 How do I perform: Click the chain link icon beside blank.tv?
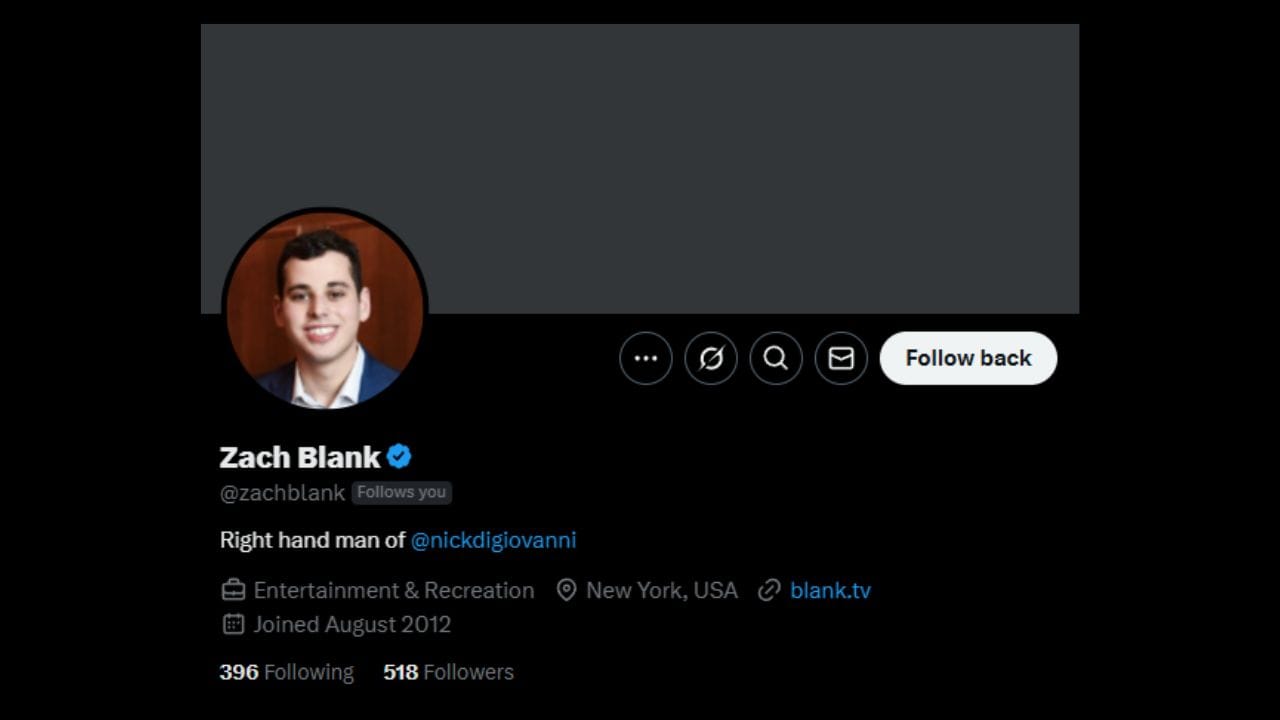point(768,590)
